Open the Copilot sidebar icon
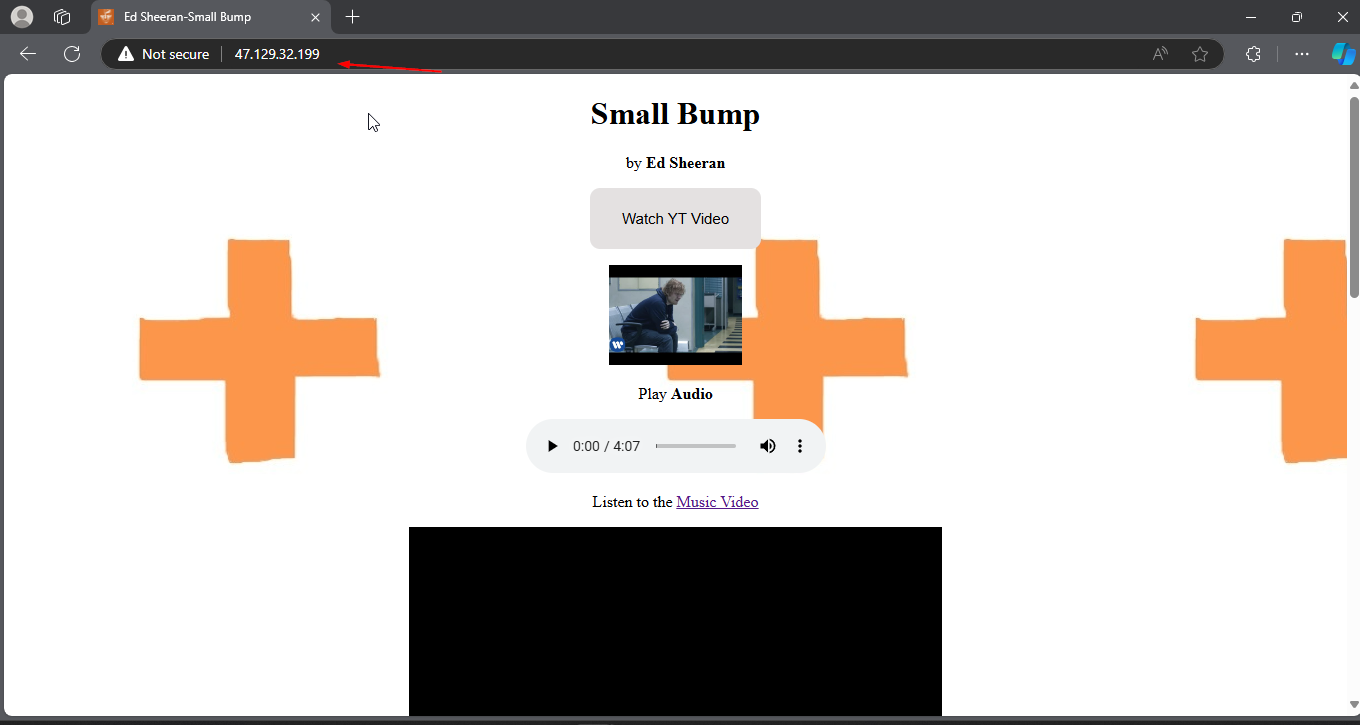The image size is (1360, 725). coord(1342,54)
